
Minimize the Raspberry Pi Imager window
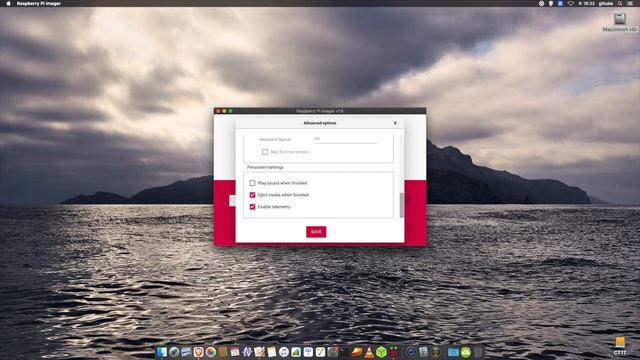pos(224,111)
